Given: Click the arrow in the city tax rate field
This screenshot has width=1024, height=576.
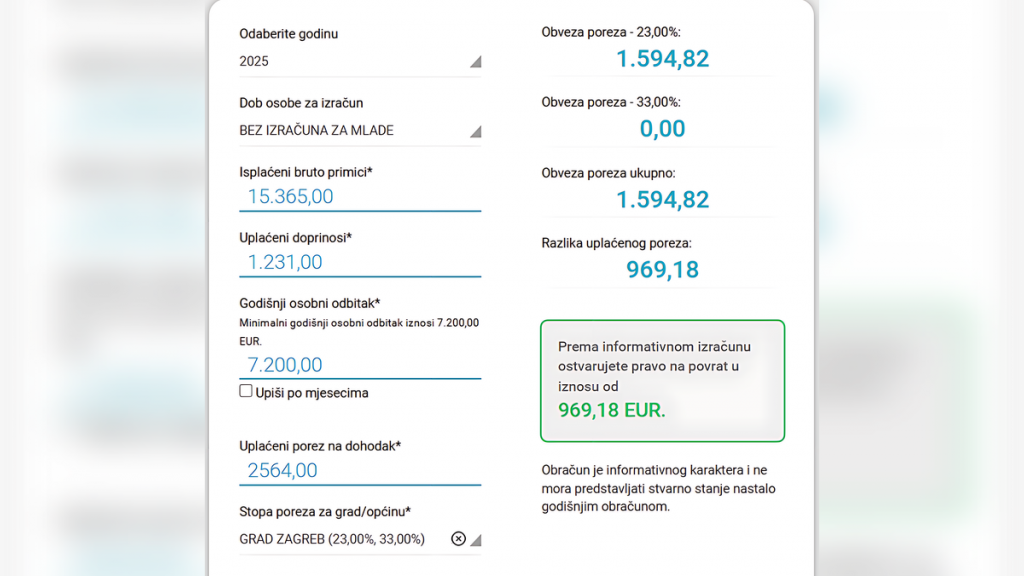Looking at the screenshot, I should point(476,540).
